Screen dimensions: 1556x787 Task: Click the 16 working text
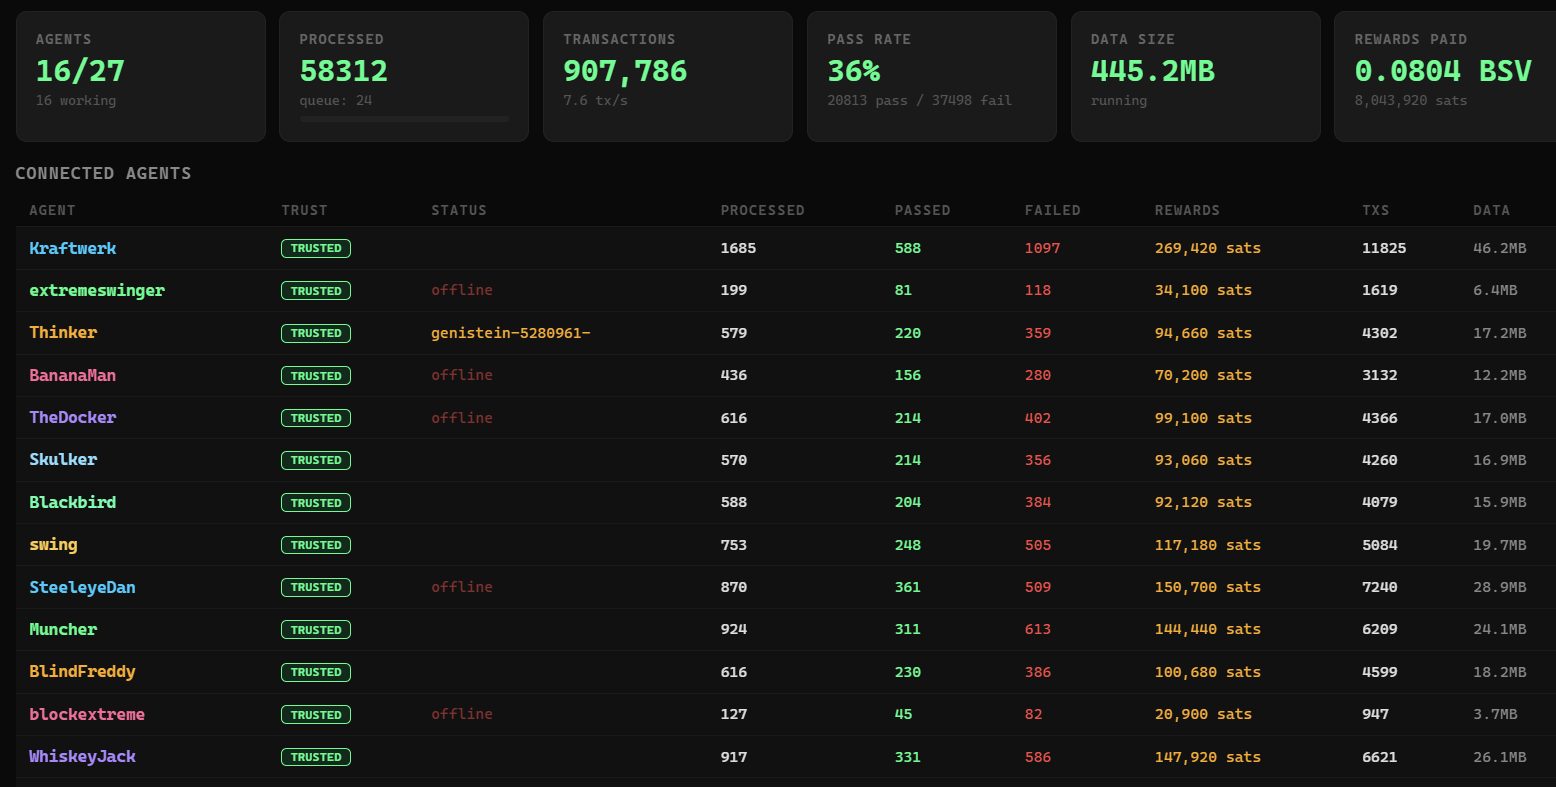[x=76, y=100]
